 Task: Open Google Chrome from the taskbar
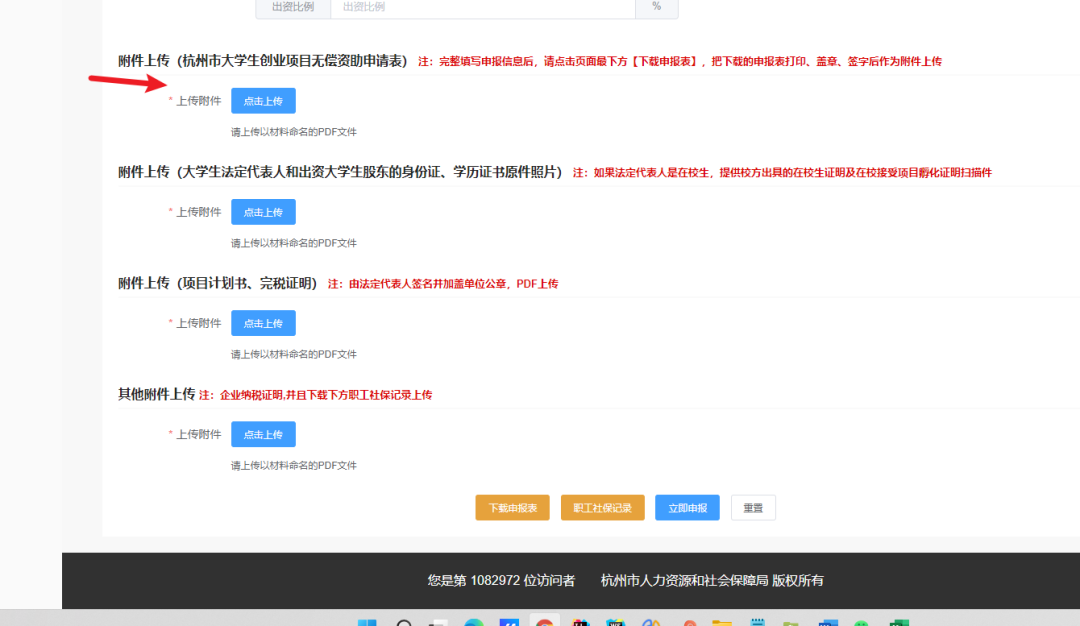545,621
